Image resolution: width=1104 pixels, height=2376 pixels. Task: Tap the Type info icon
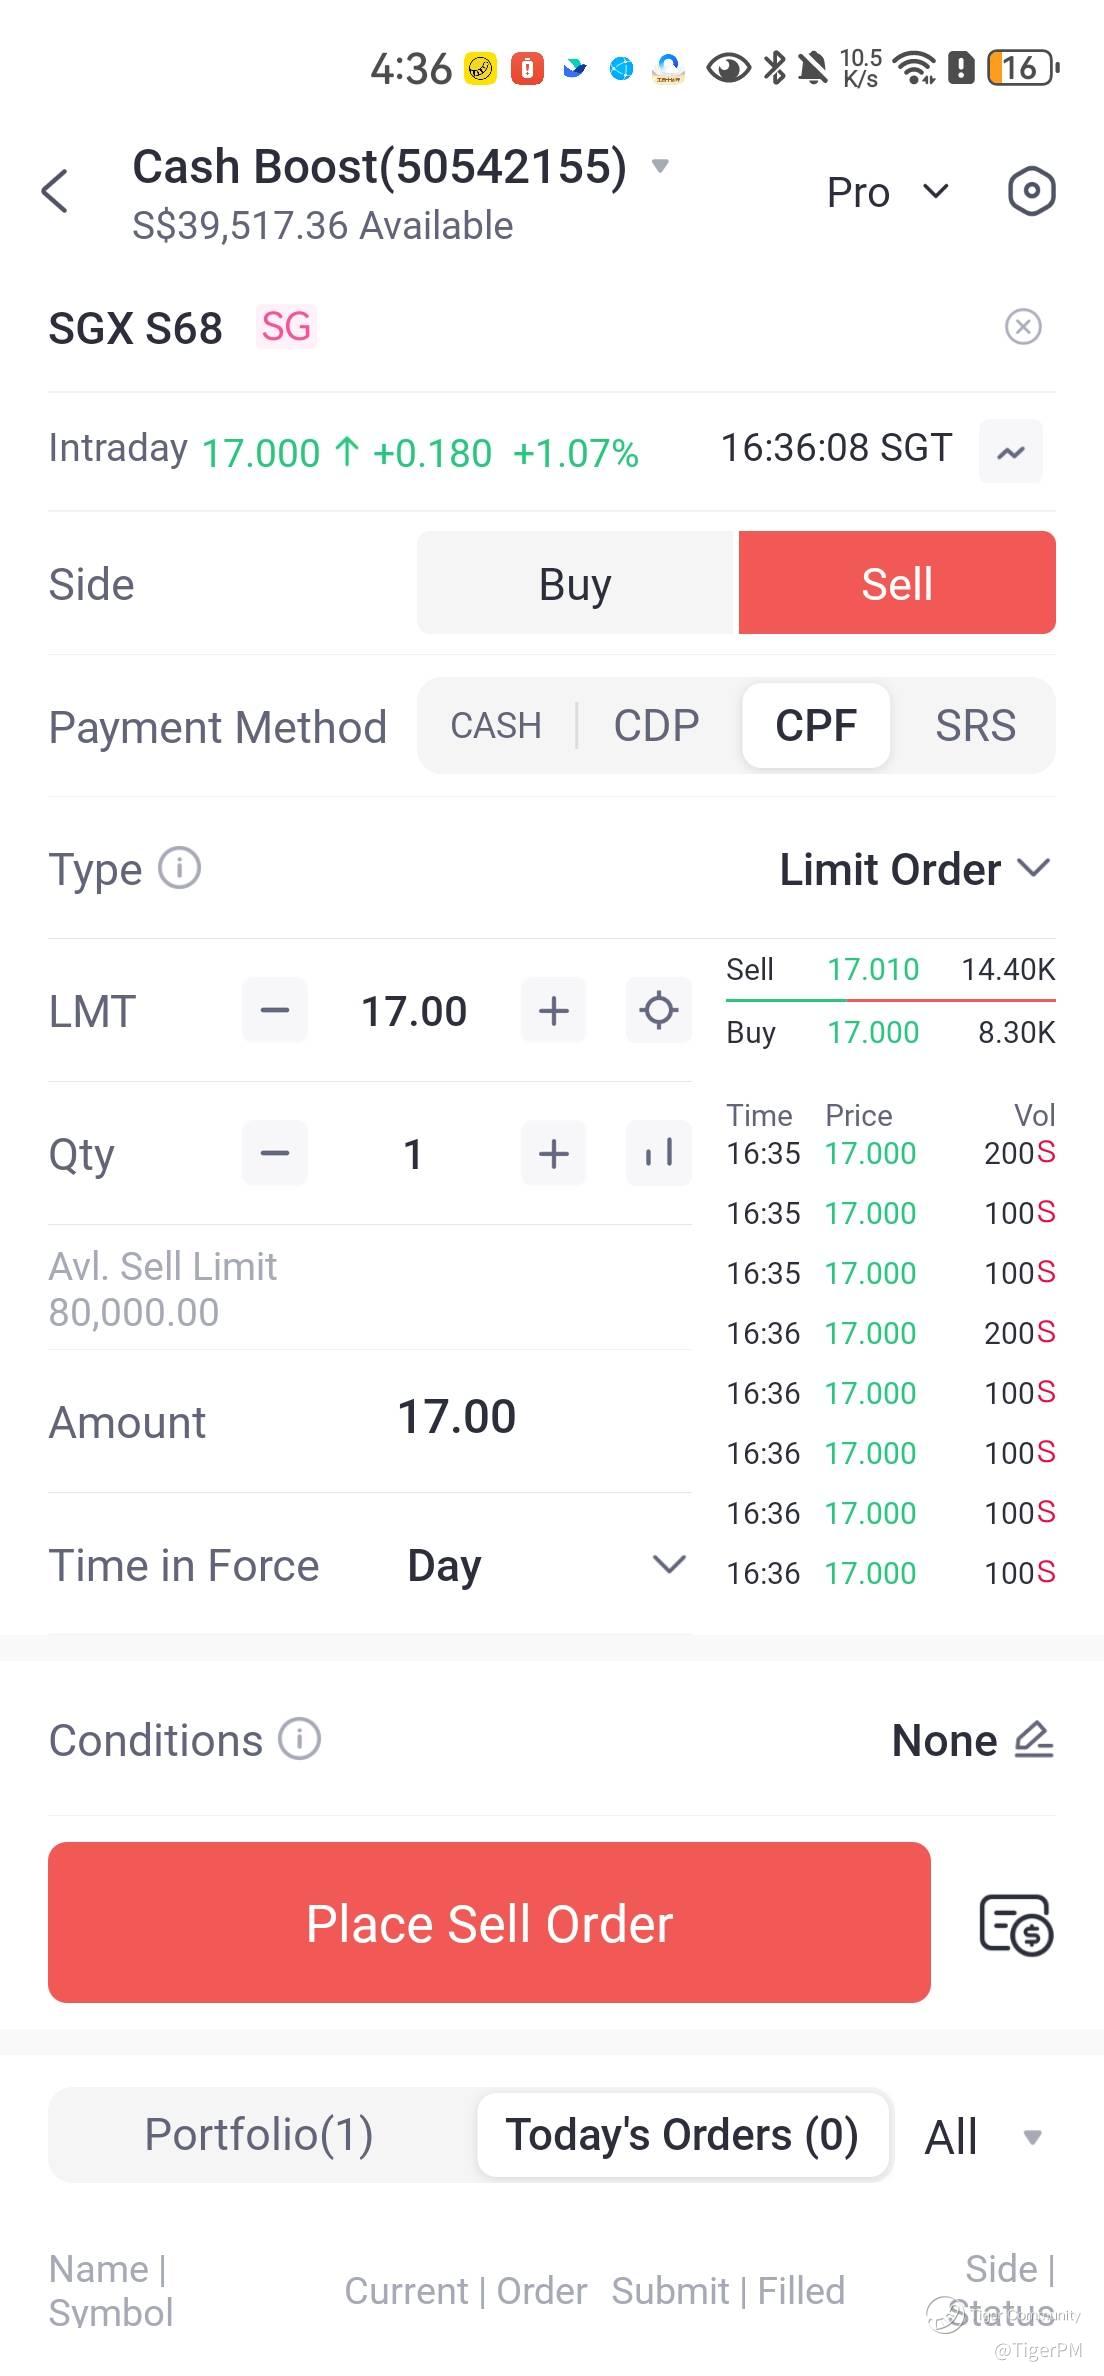[180, 868]
